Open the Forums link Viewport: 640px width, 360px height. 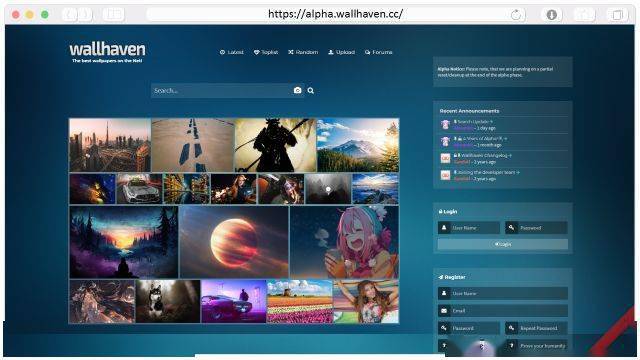click(x=379, y=52)
